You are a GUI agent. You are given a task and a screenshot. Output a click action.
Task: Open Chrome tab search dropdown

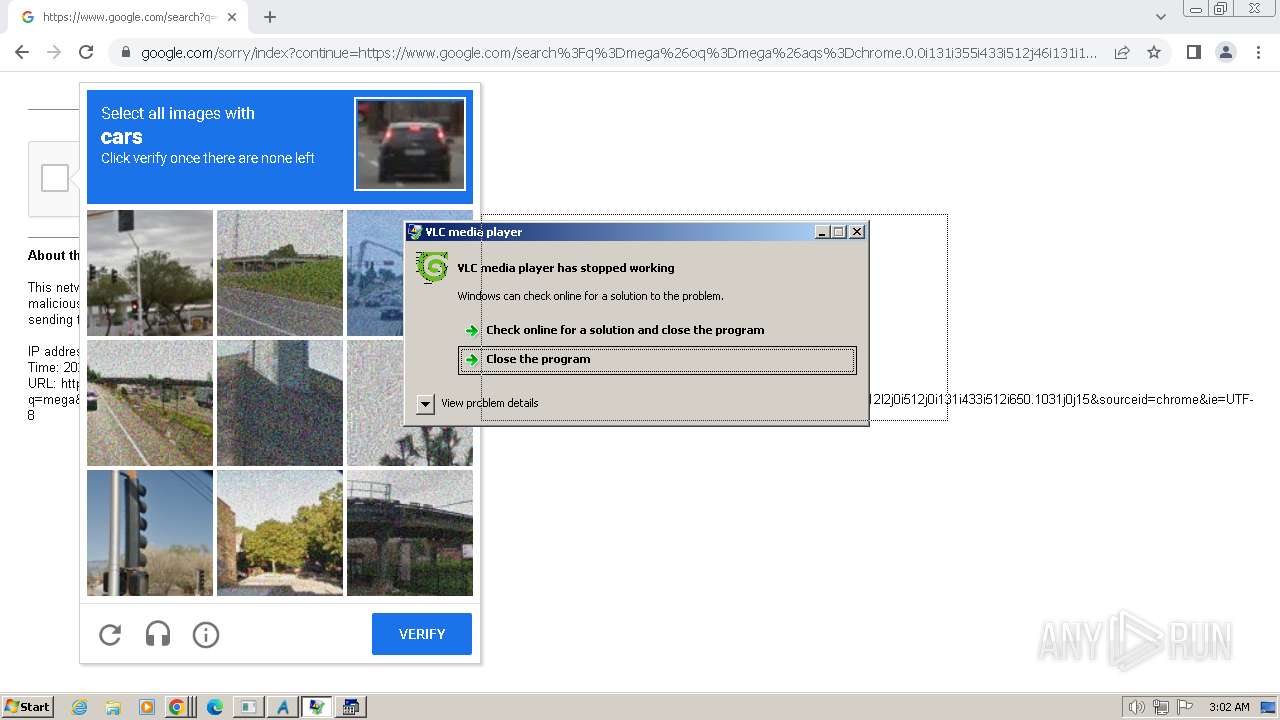pos(1160,17)
